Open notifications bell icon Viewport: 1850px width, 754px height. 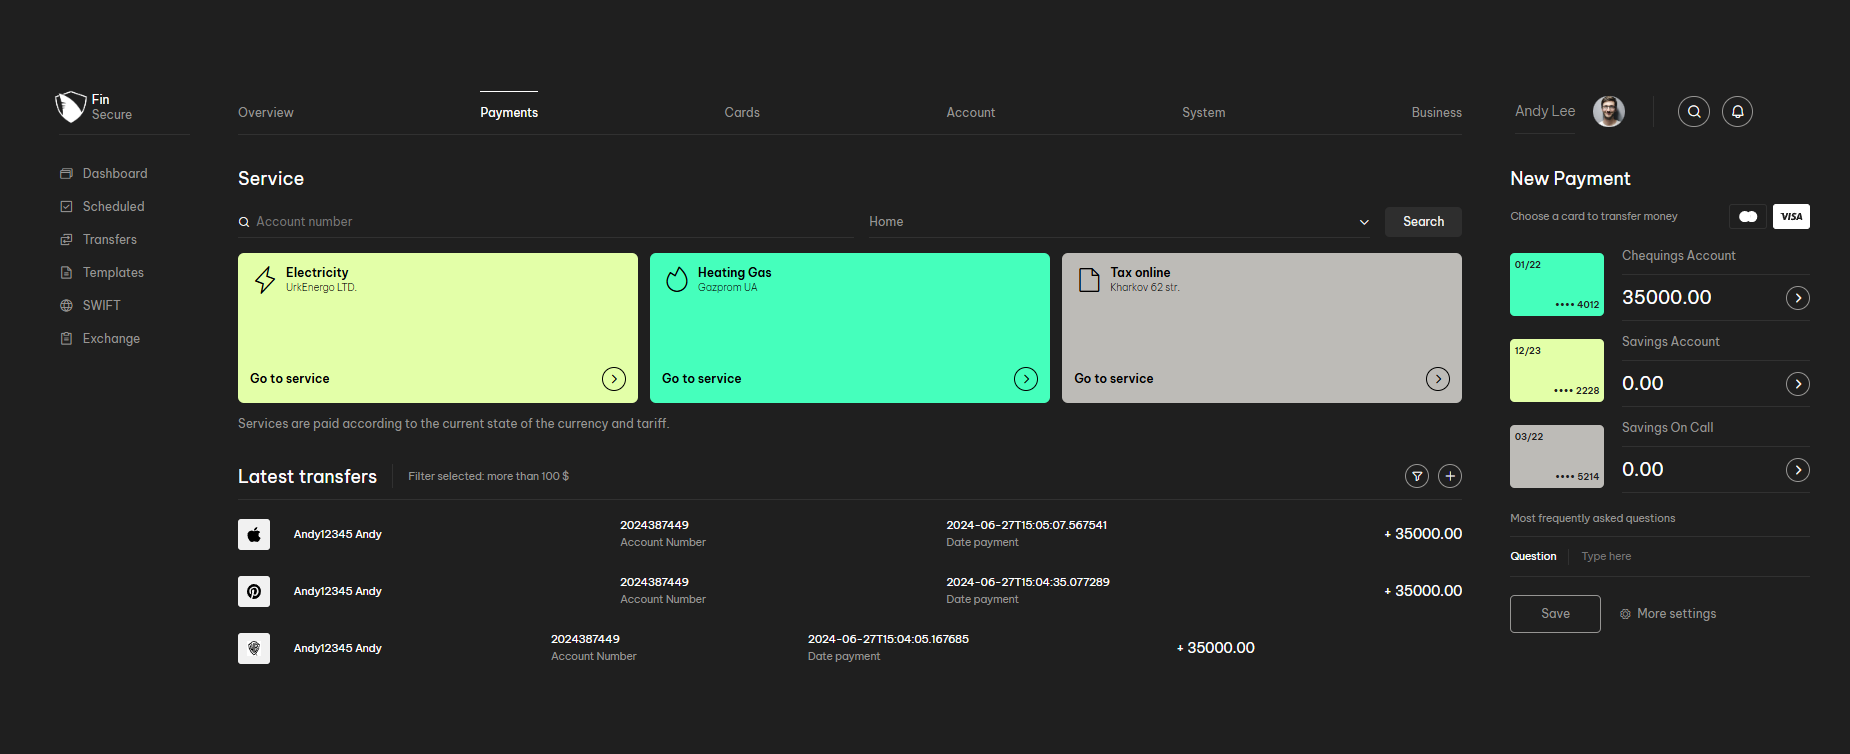tap(1737, 112)
